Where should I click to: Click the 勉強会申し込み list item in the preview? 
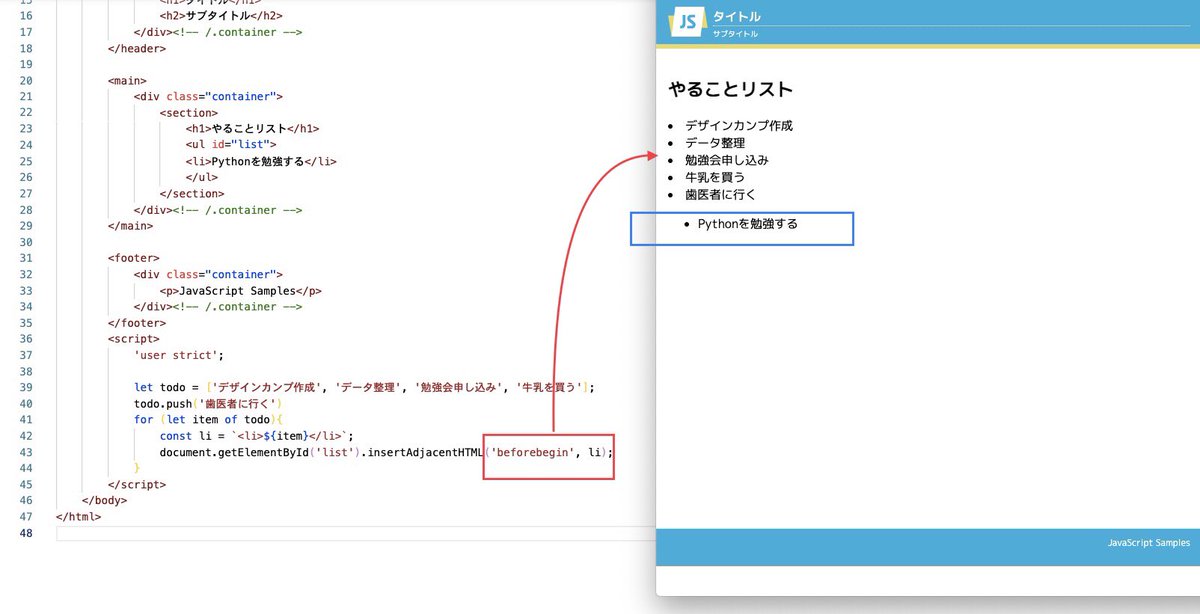click(727, 160)
